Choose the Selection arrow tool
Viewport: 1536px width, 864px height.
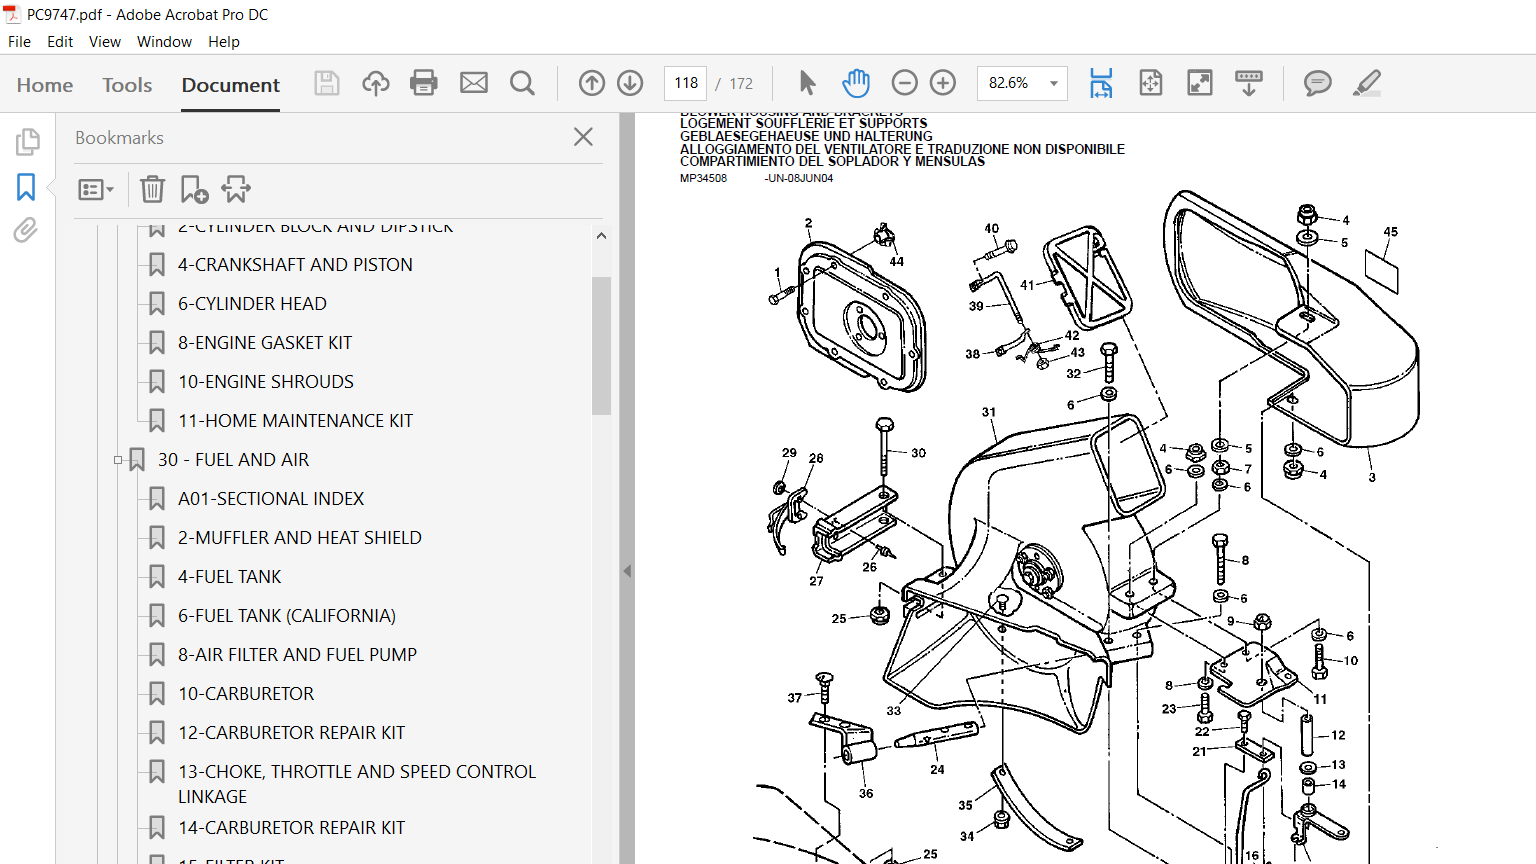808,83
